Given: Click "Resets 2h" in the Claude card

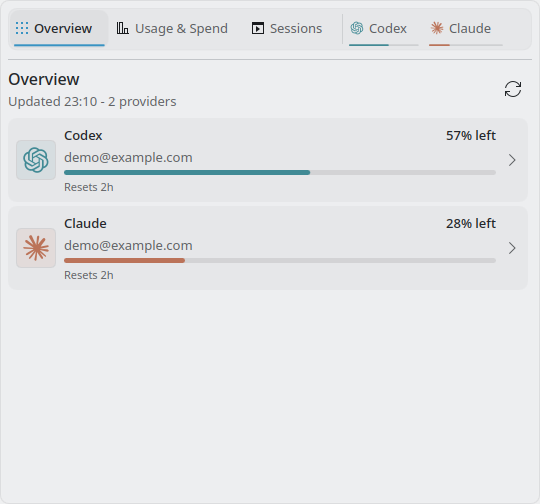Looking at the screenshot, I should pos(89,275).
